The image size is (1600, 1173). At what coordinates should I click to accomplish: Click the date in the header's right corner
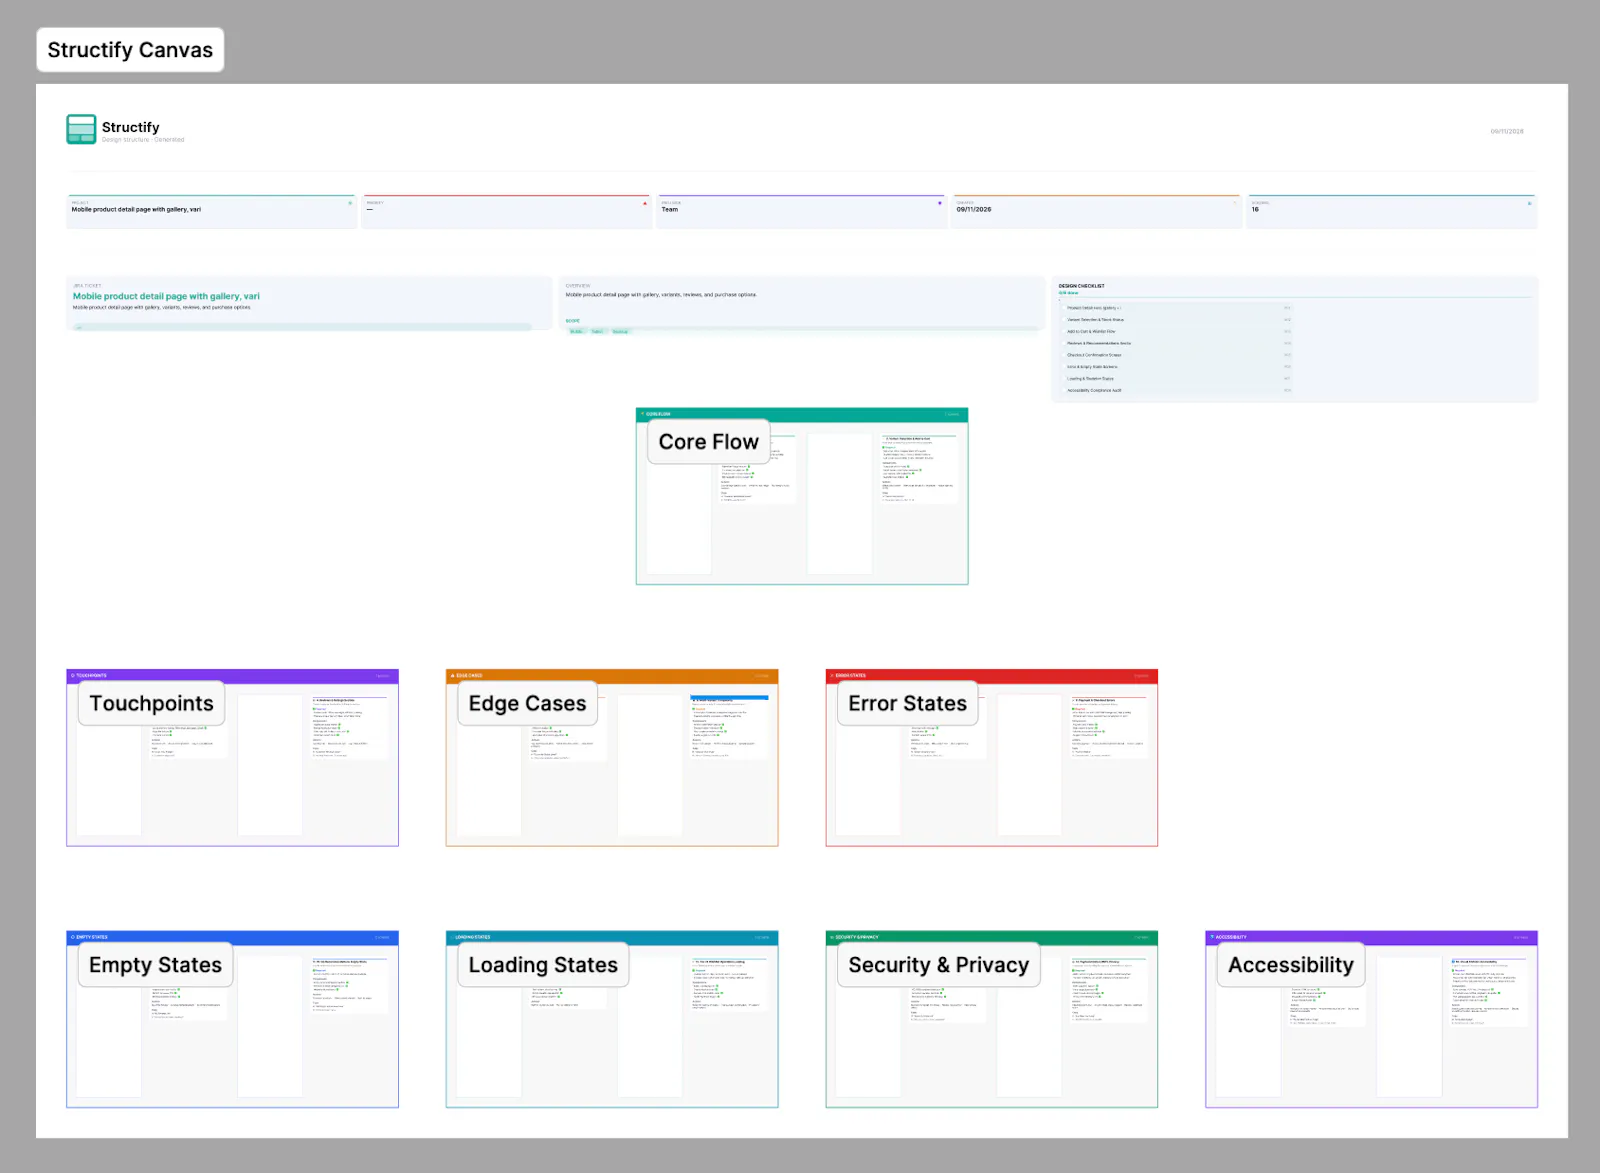click(1507, 131)
